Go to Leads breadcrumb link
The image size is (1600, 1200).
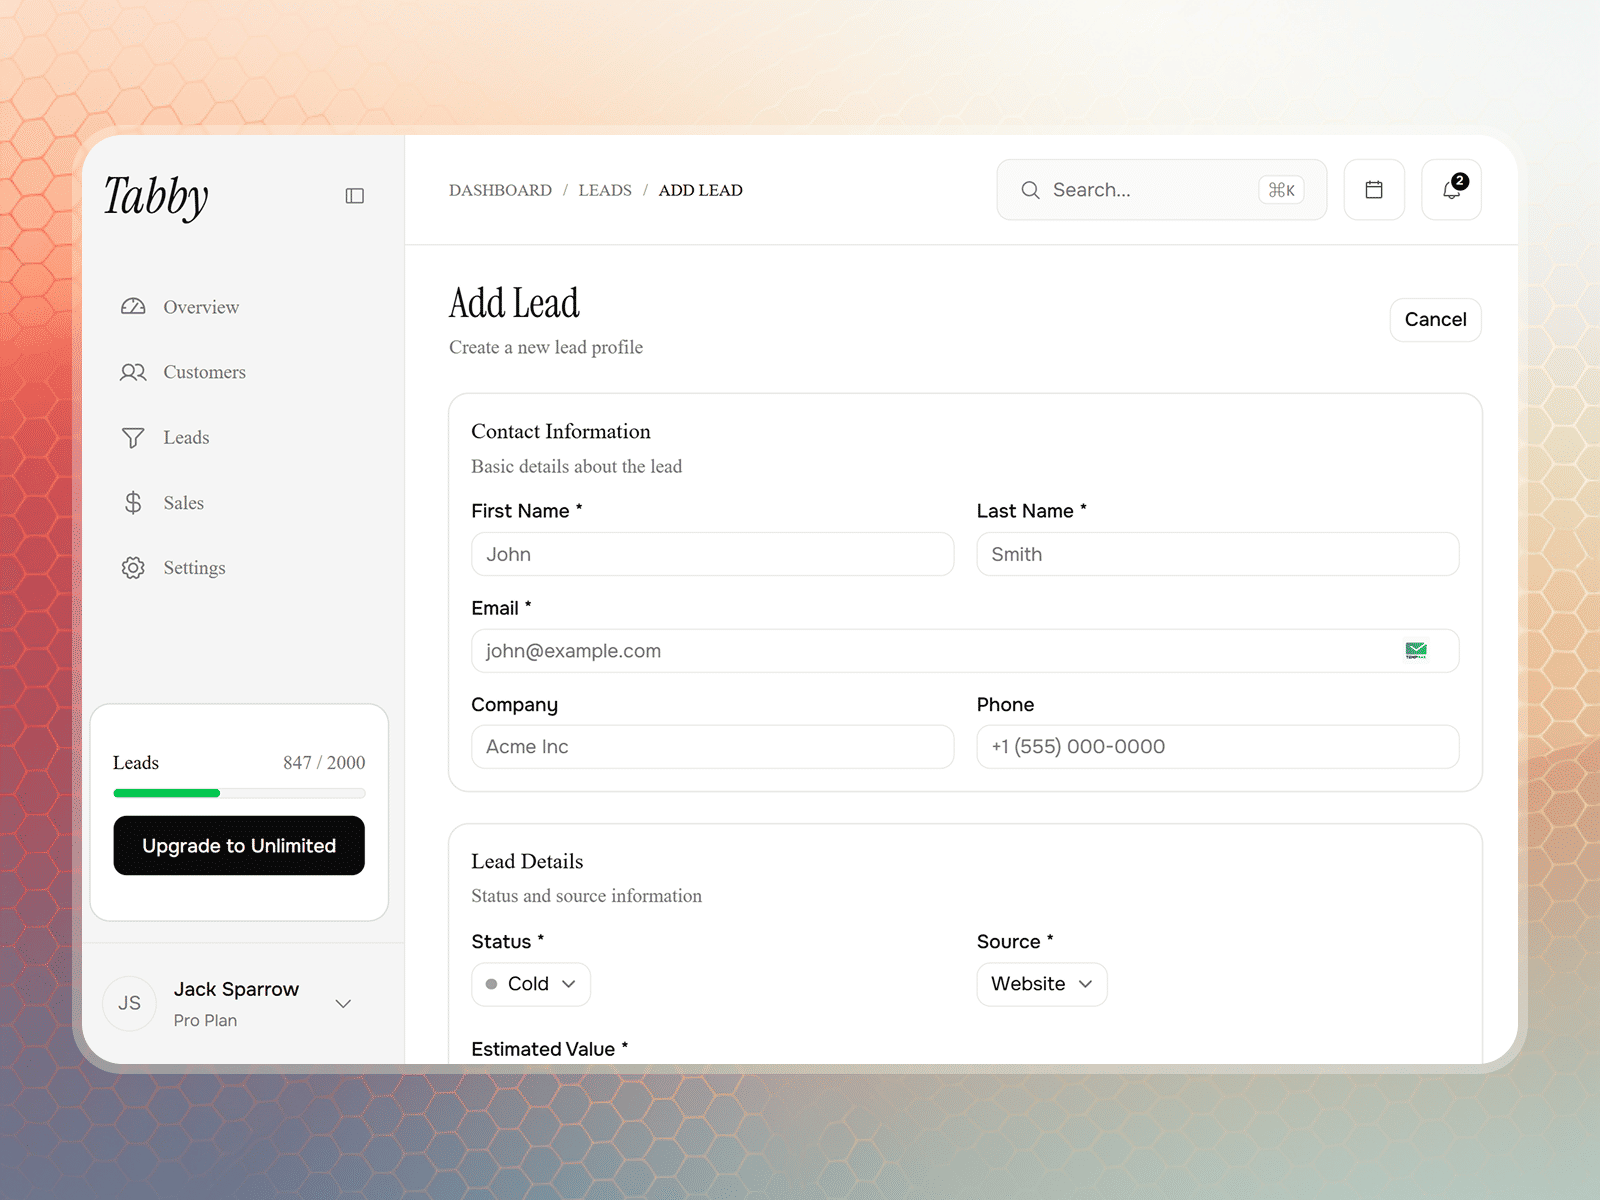pos(605,190)
